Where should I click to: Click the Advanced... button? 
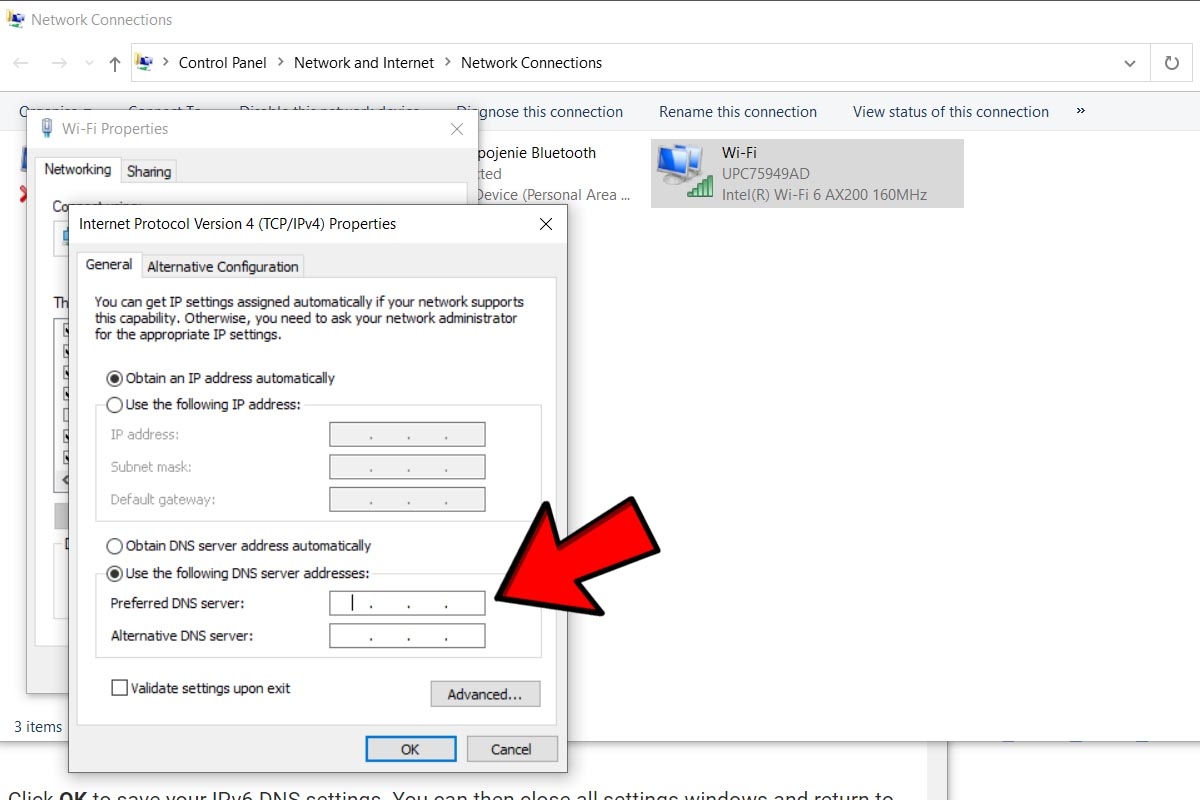(485, 694)
